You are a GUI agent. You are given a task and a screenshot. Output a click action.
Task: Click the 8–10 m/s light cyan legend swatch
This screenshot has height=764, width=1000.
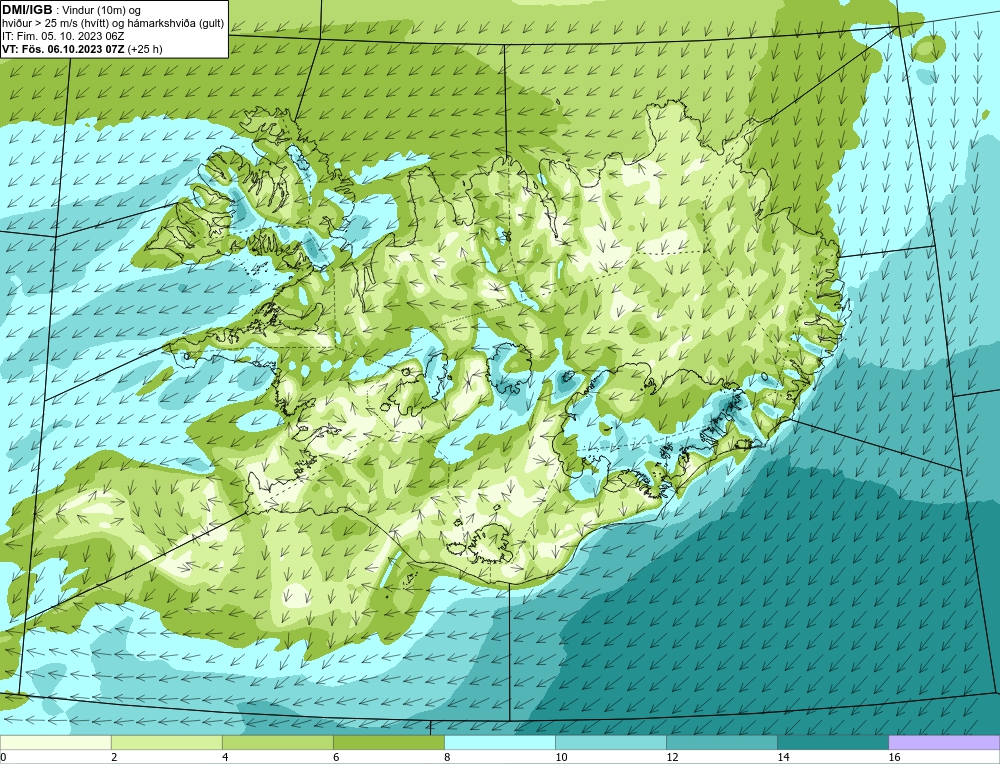tap(499, 742)
